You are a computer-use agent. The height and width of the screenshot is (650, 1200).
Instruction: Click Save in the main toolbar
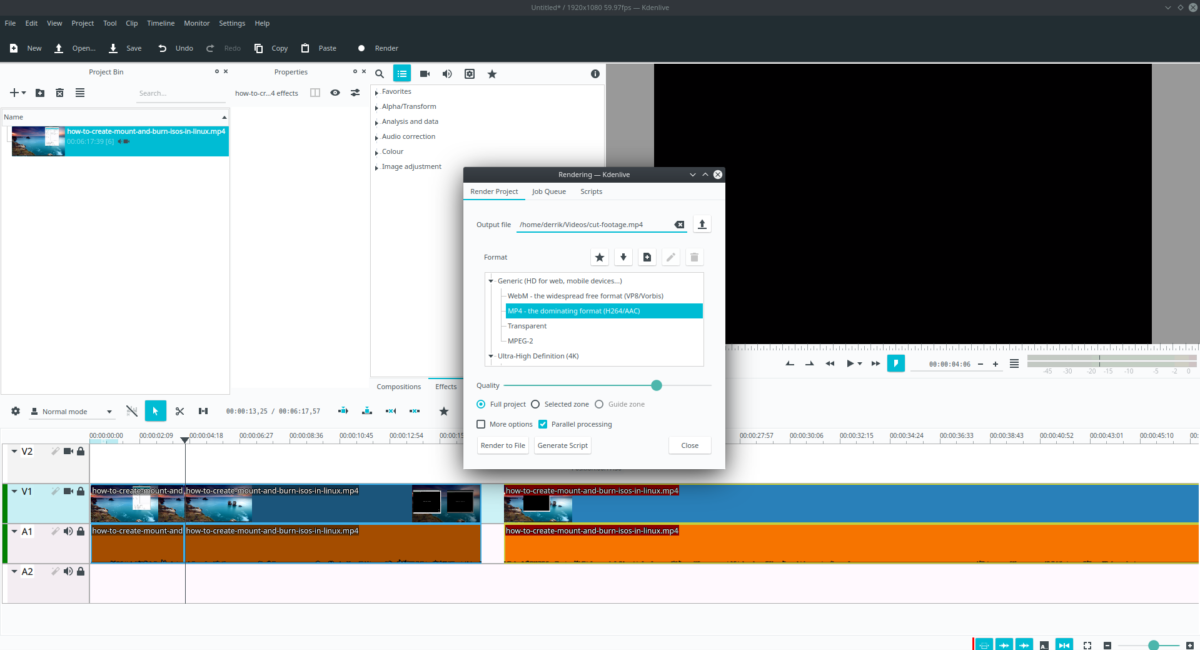(125, 48)
